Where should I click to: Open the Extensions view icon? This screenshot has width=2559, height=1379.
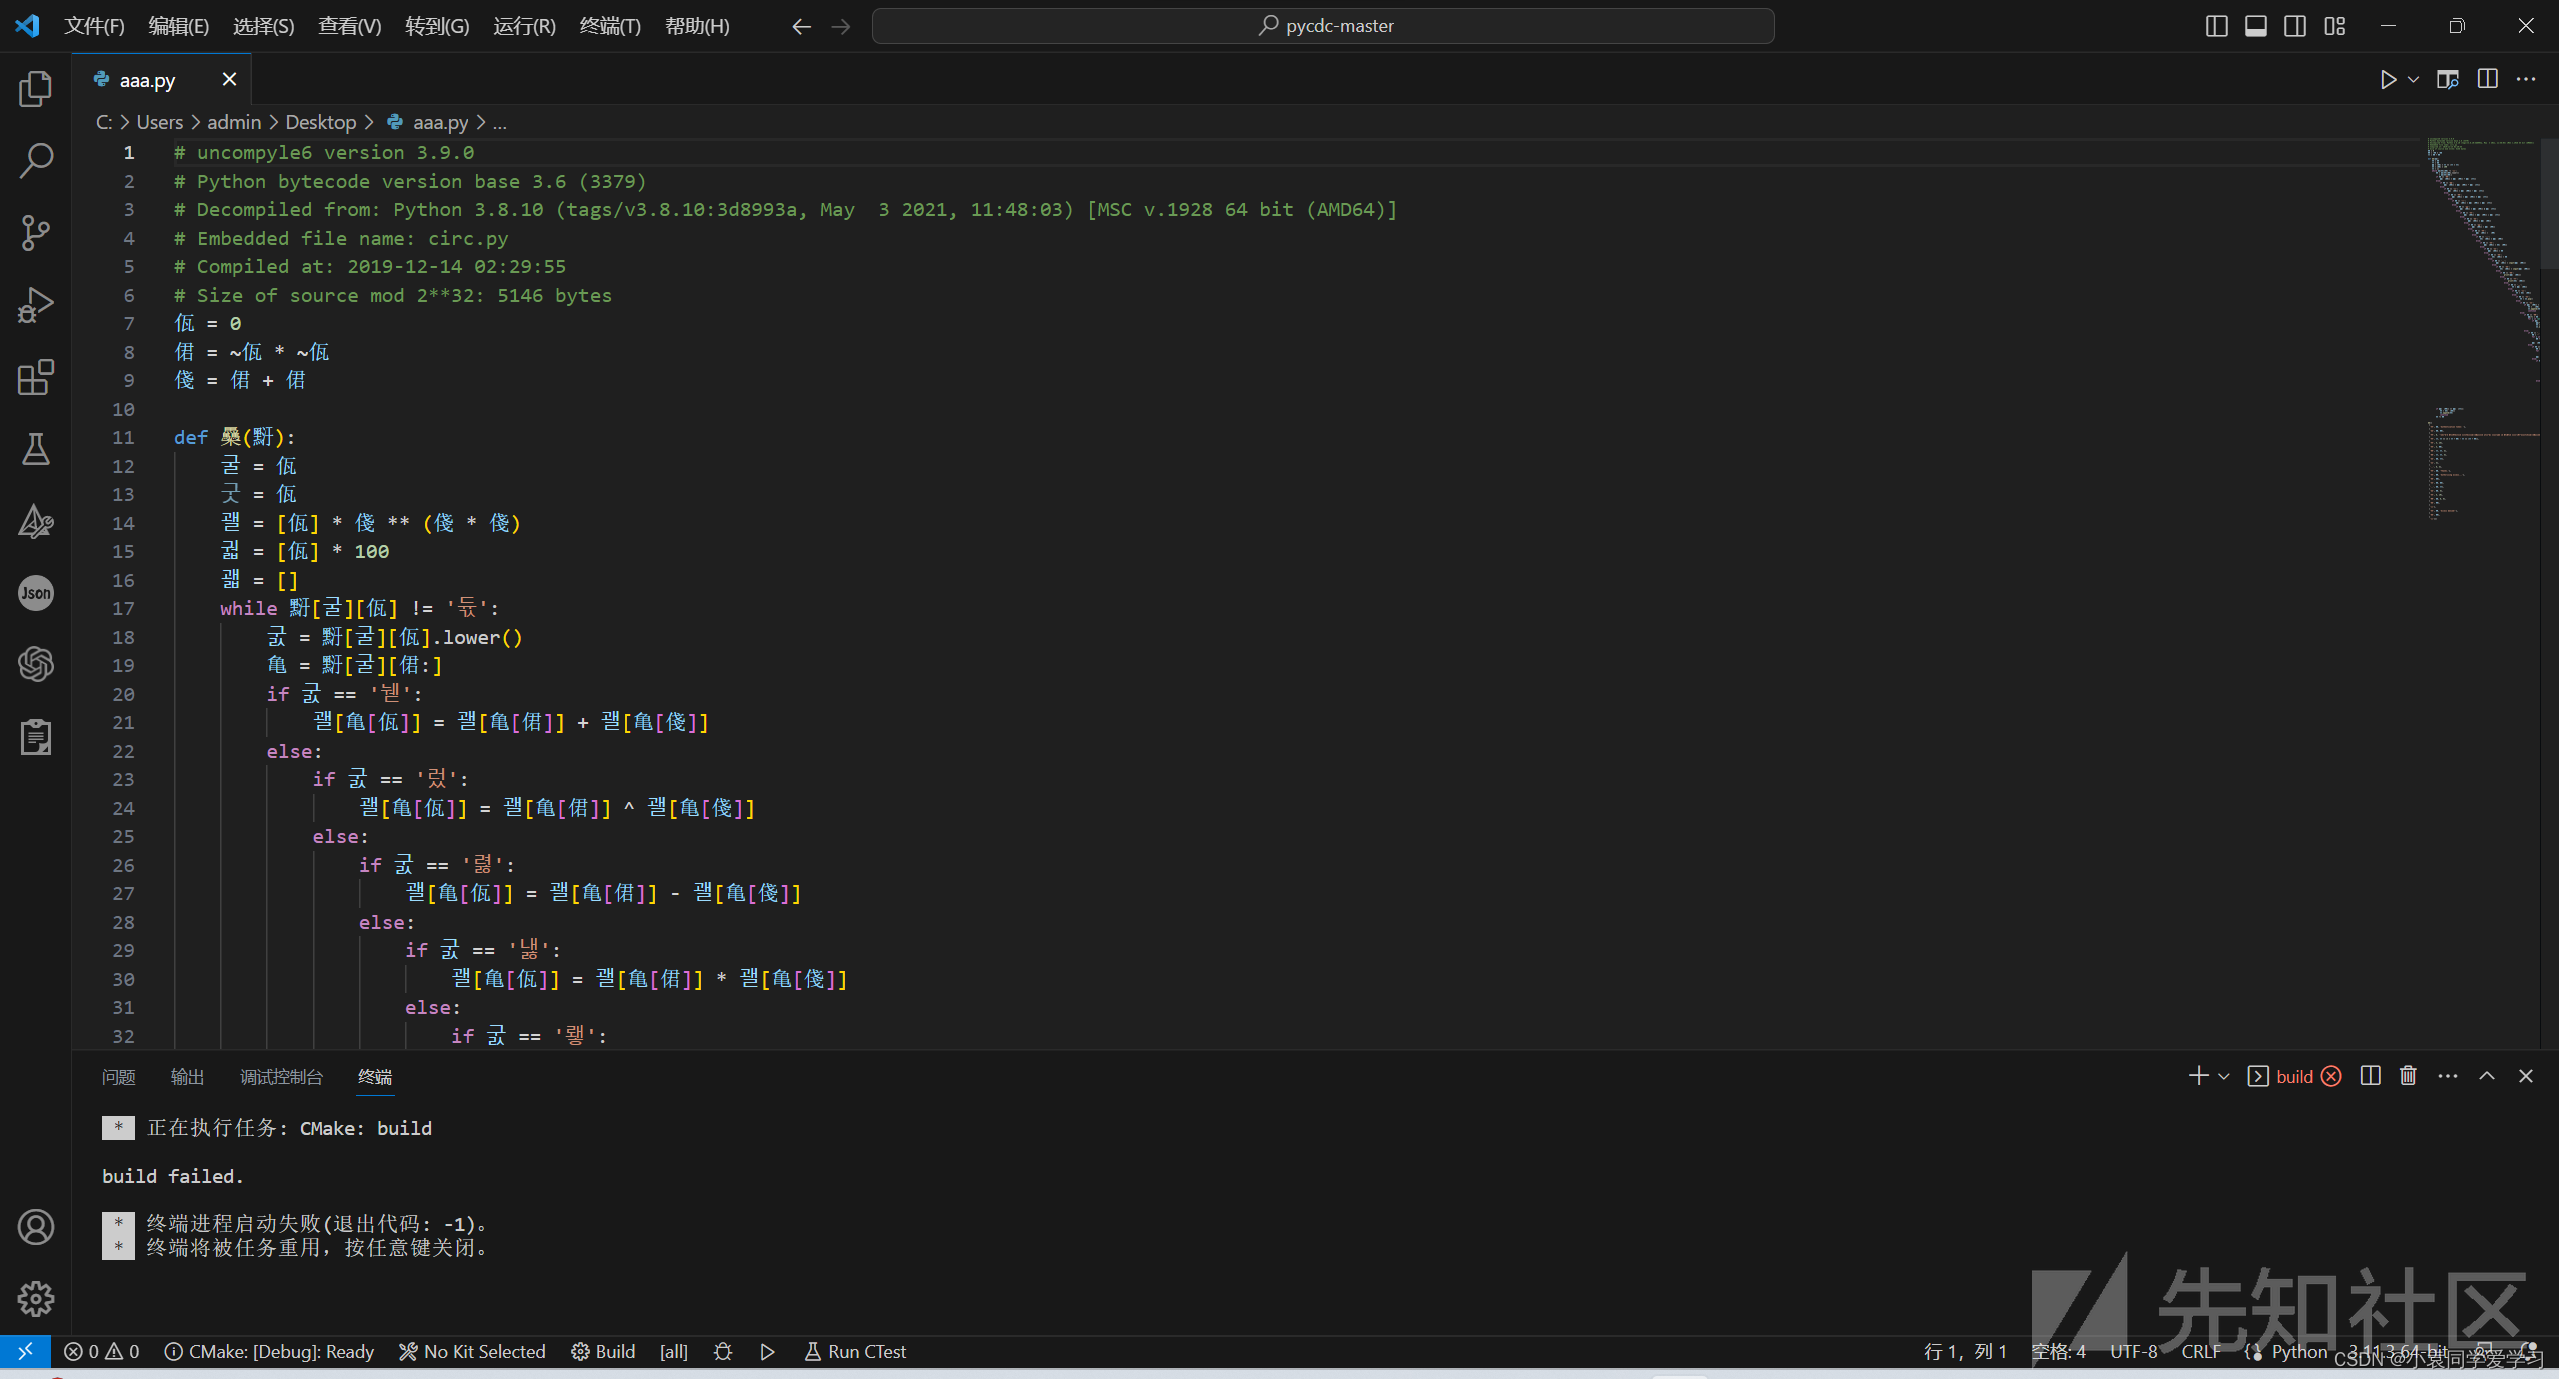click(36, 377)
